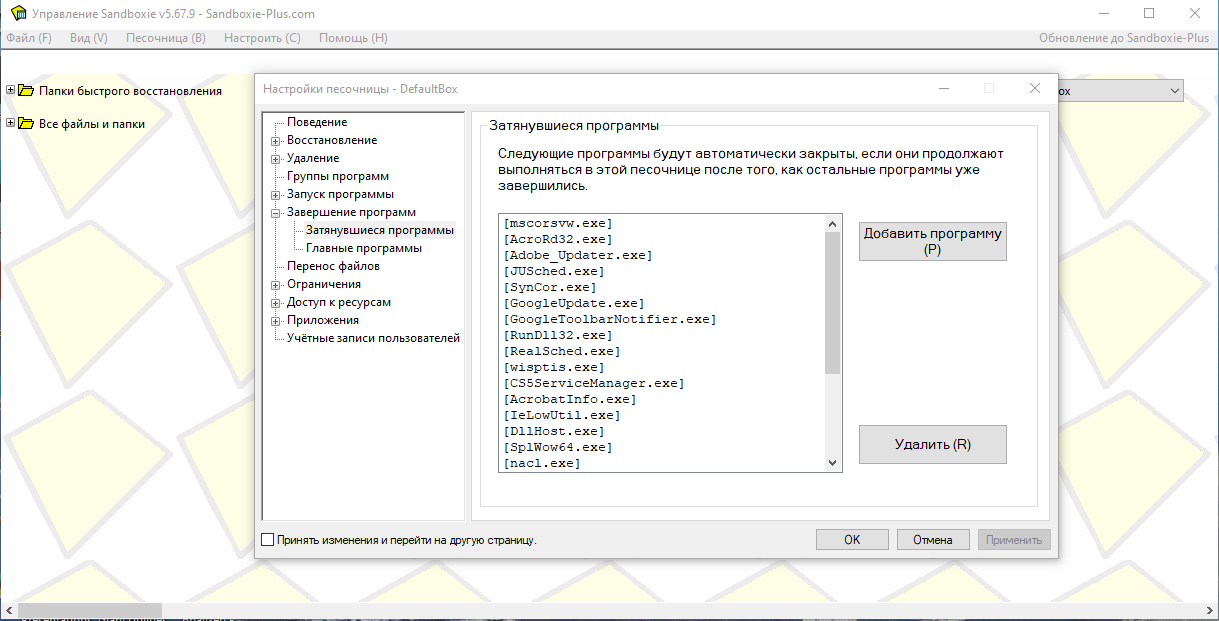Click program list scroll-up arrow
Image resolution: width=1219 pixels, height=621 pixels.
[x=832, y=222]
